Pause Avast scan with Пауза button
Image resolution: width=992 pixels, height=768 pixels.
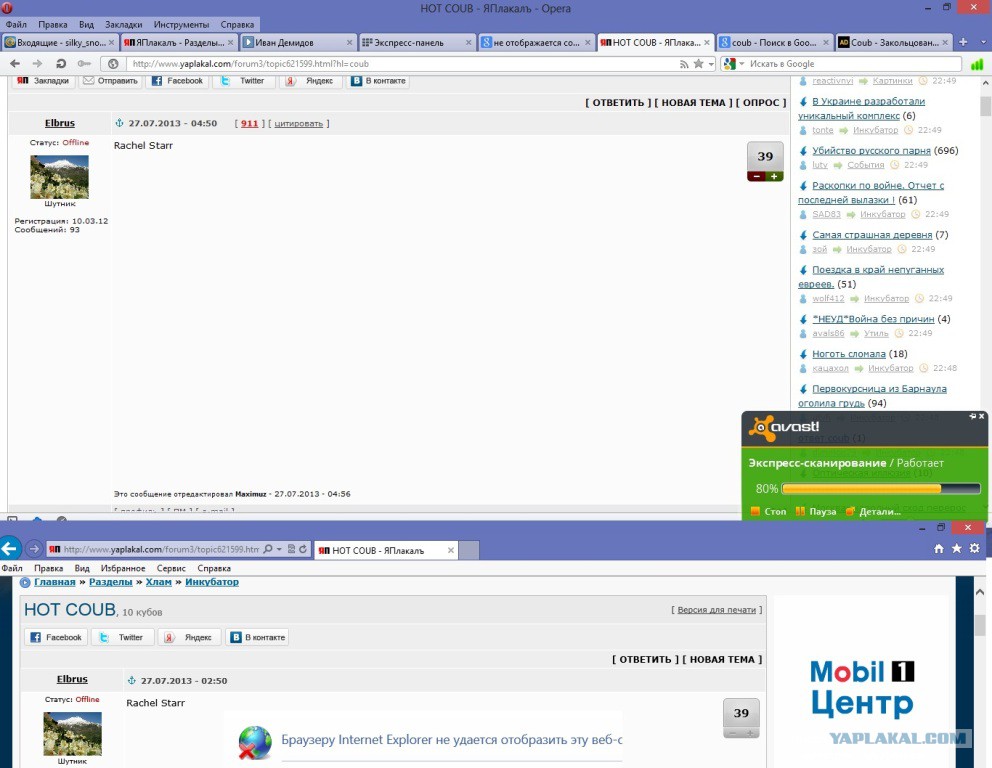tap(816, 511)
